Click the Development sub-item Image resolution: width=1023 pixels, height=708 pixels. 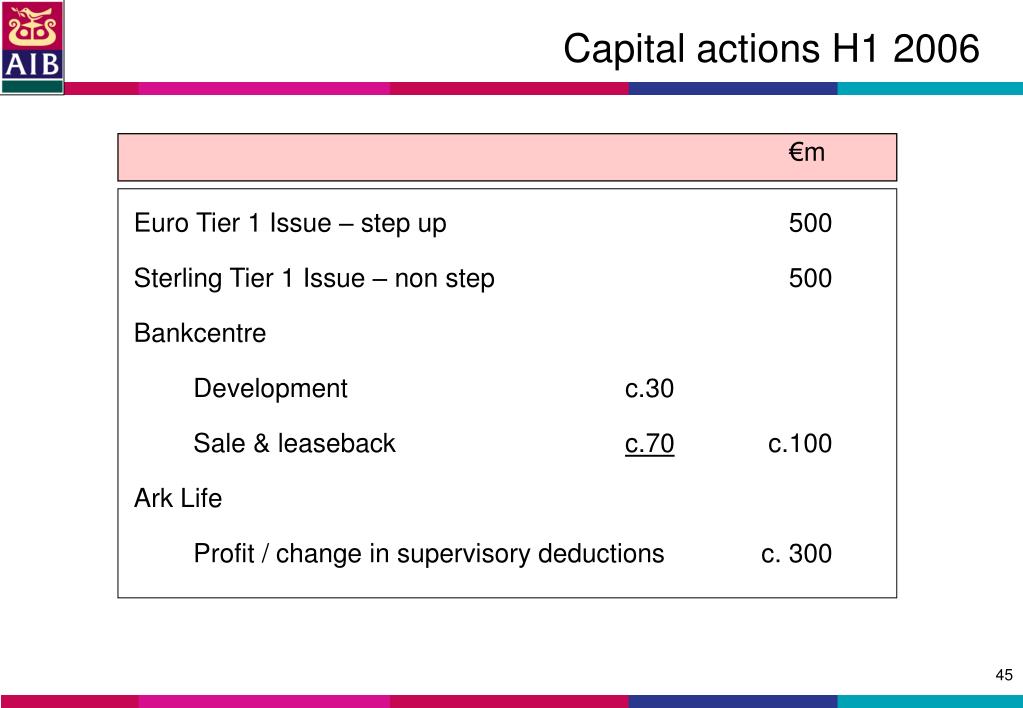(271, 389)
